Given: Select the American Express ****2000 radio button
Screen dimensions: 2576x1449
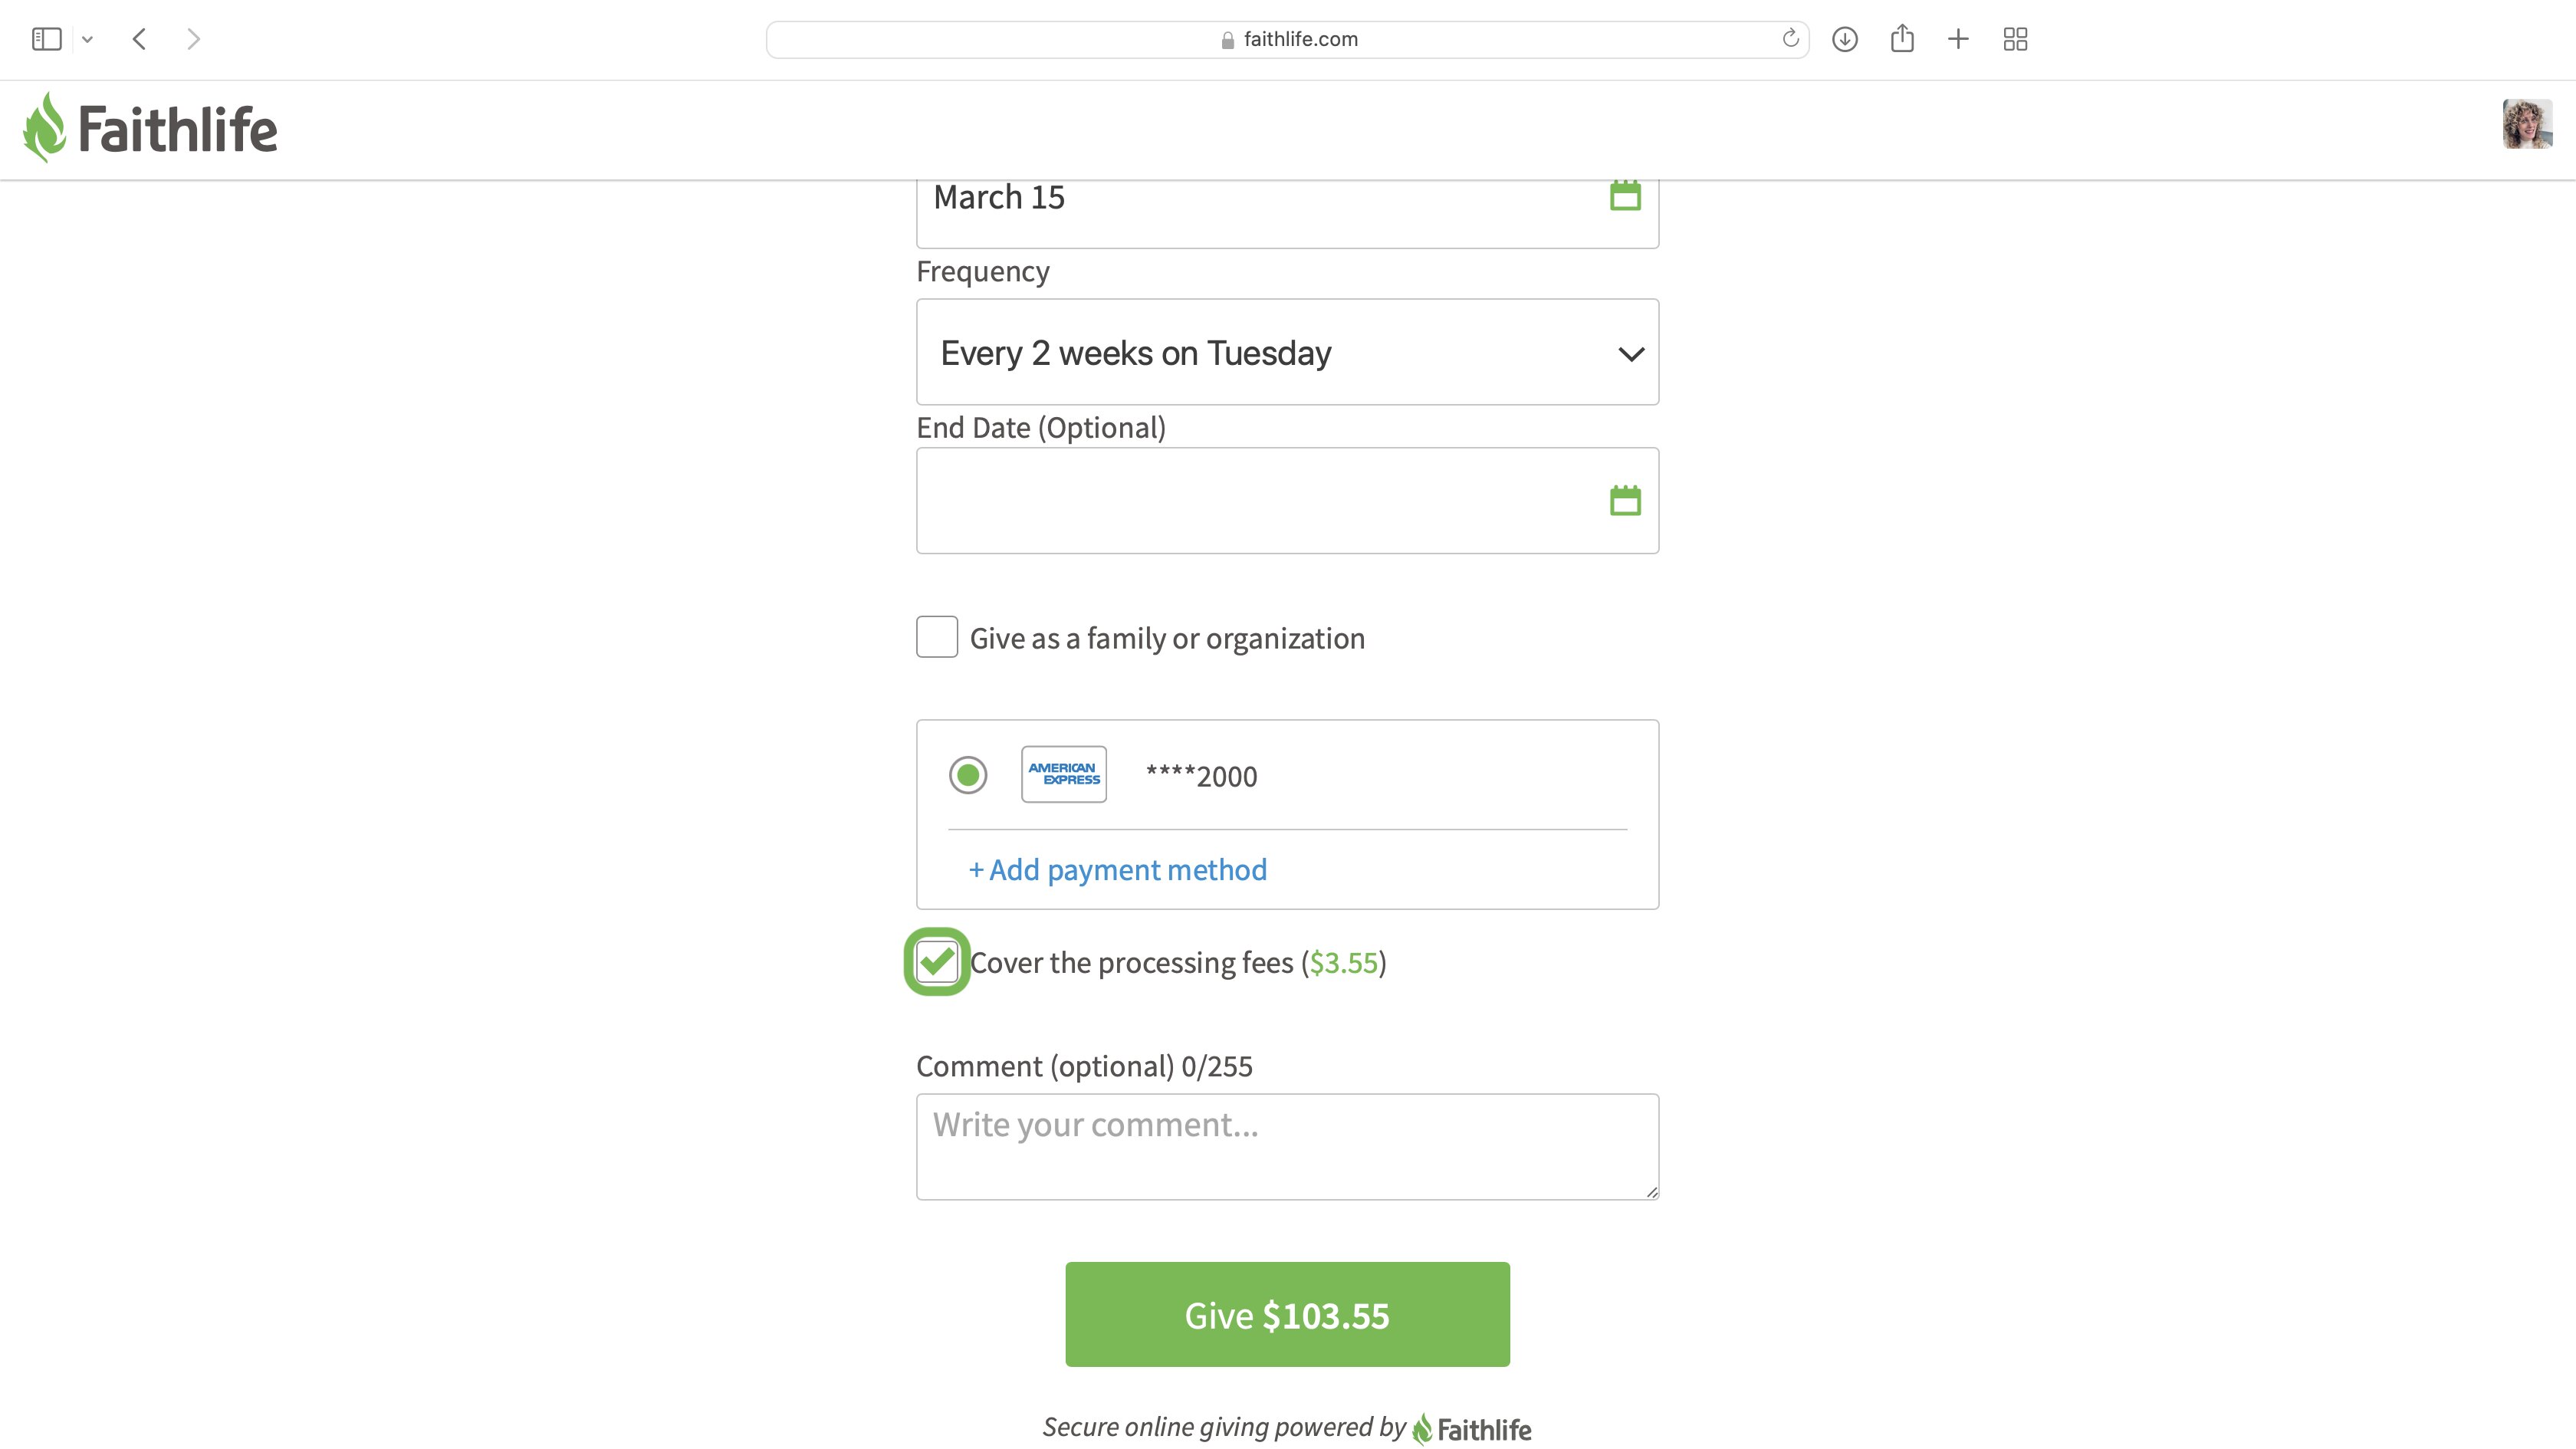Looking at the screenshot, I should point(968,775).
